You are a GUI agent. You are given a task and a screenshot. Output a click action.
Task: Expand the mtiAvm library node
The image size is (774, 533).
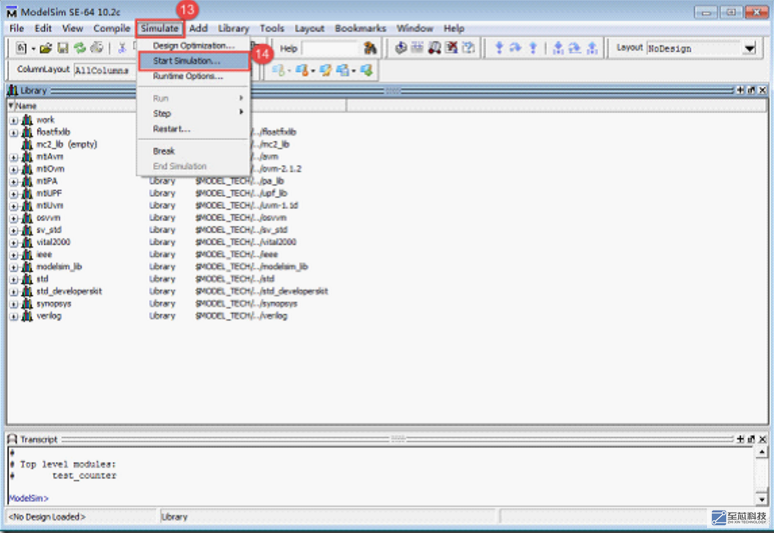14,157
